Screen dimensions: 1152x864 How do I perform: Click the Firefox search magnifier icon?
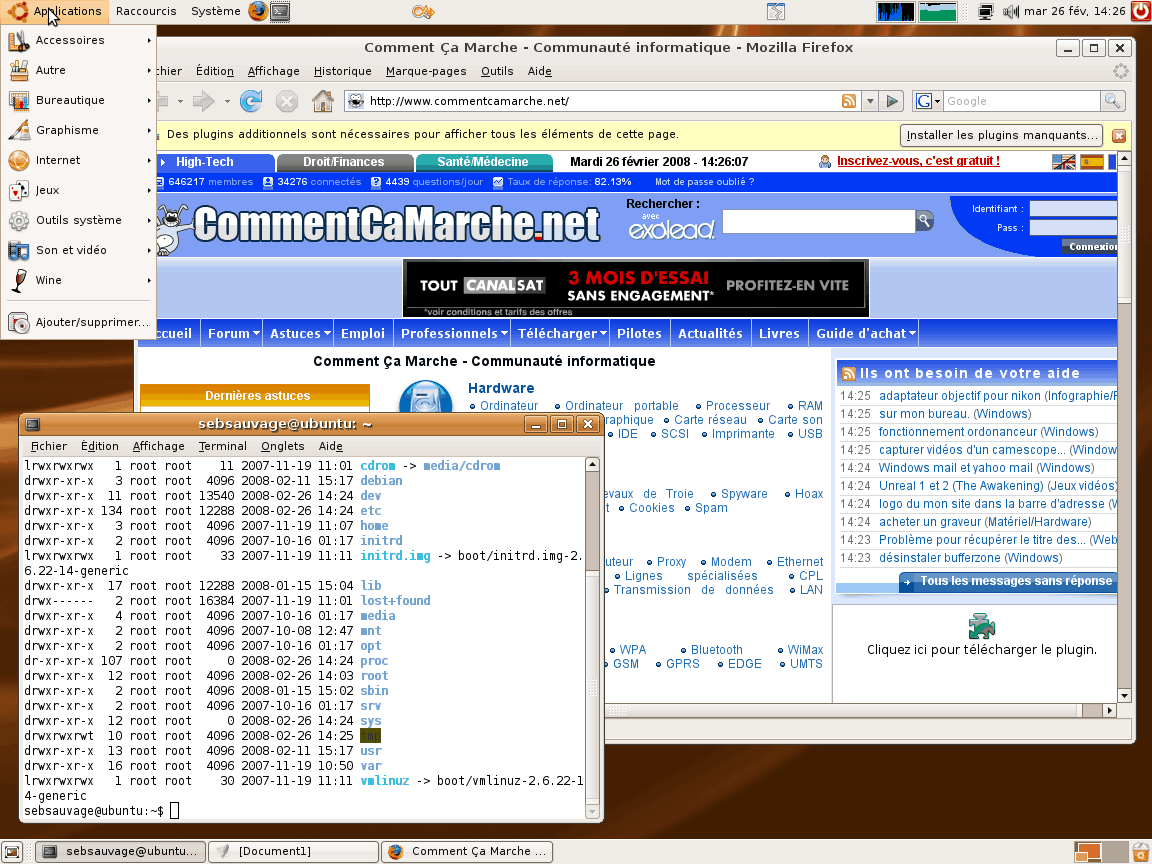coord(1112,101)
